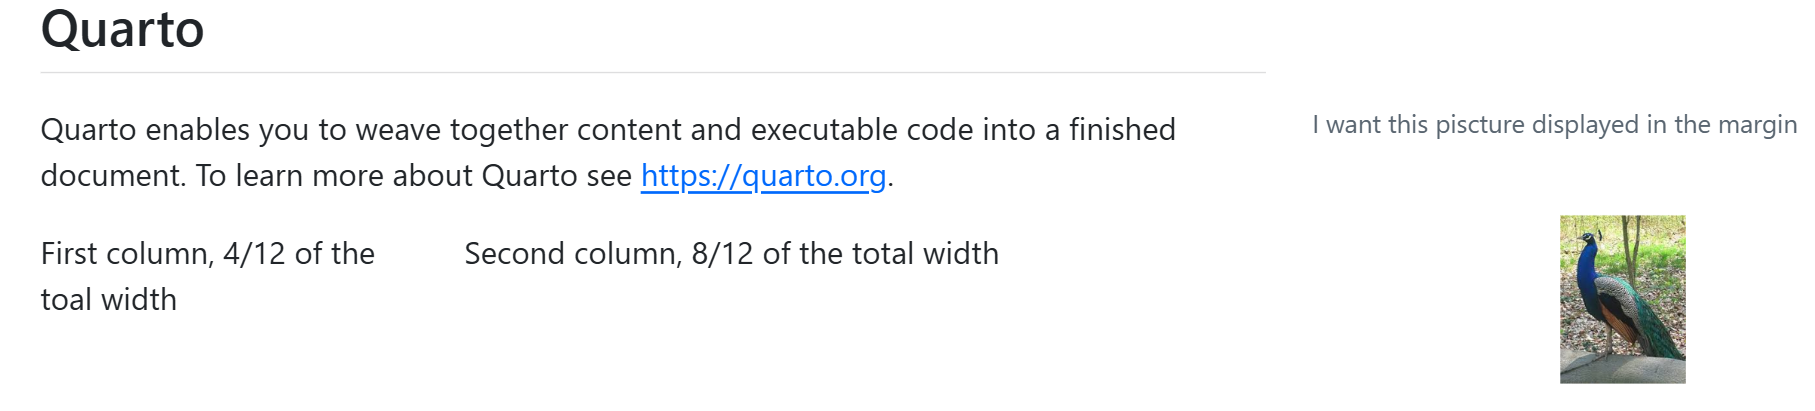The width and height of the screenshot is (1815, 411).
Task: Click the word 'Second' in the column text
Action: [511, 254]
